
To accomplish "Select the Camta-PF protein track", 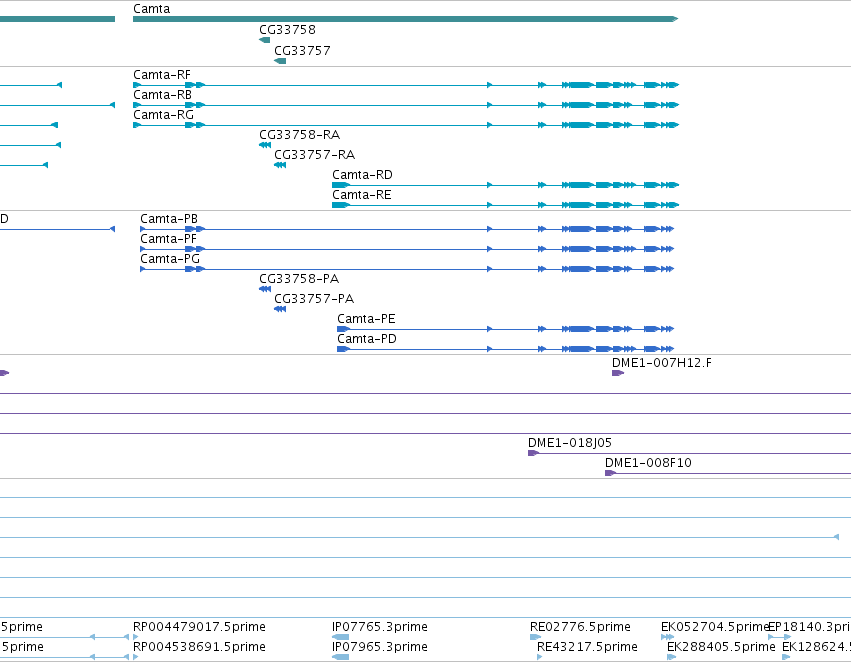I will pos(407,249).
